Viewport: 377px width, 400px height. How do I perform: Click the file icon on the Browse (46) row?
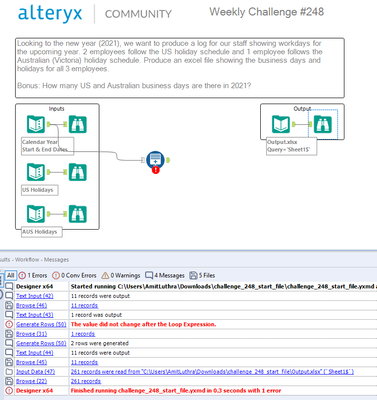[x=9, y=305]
